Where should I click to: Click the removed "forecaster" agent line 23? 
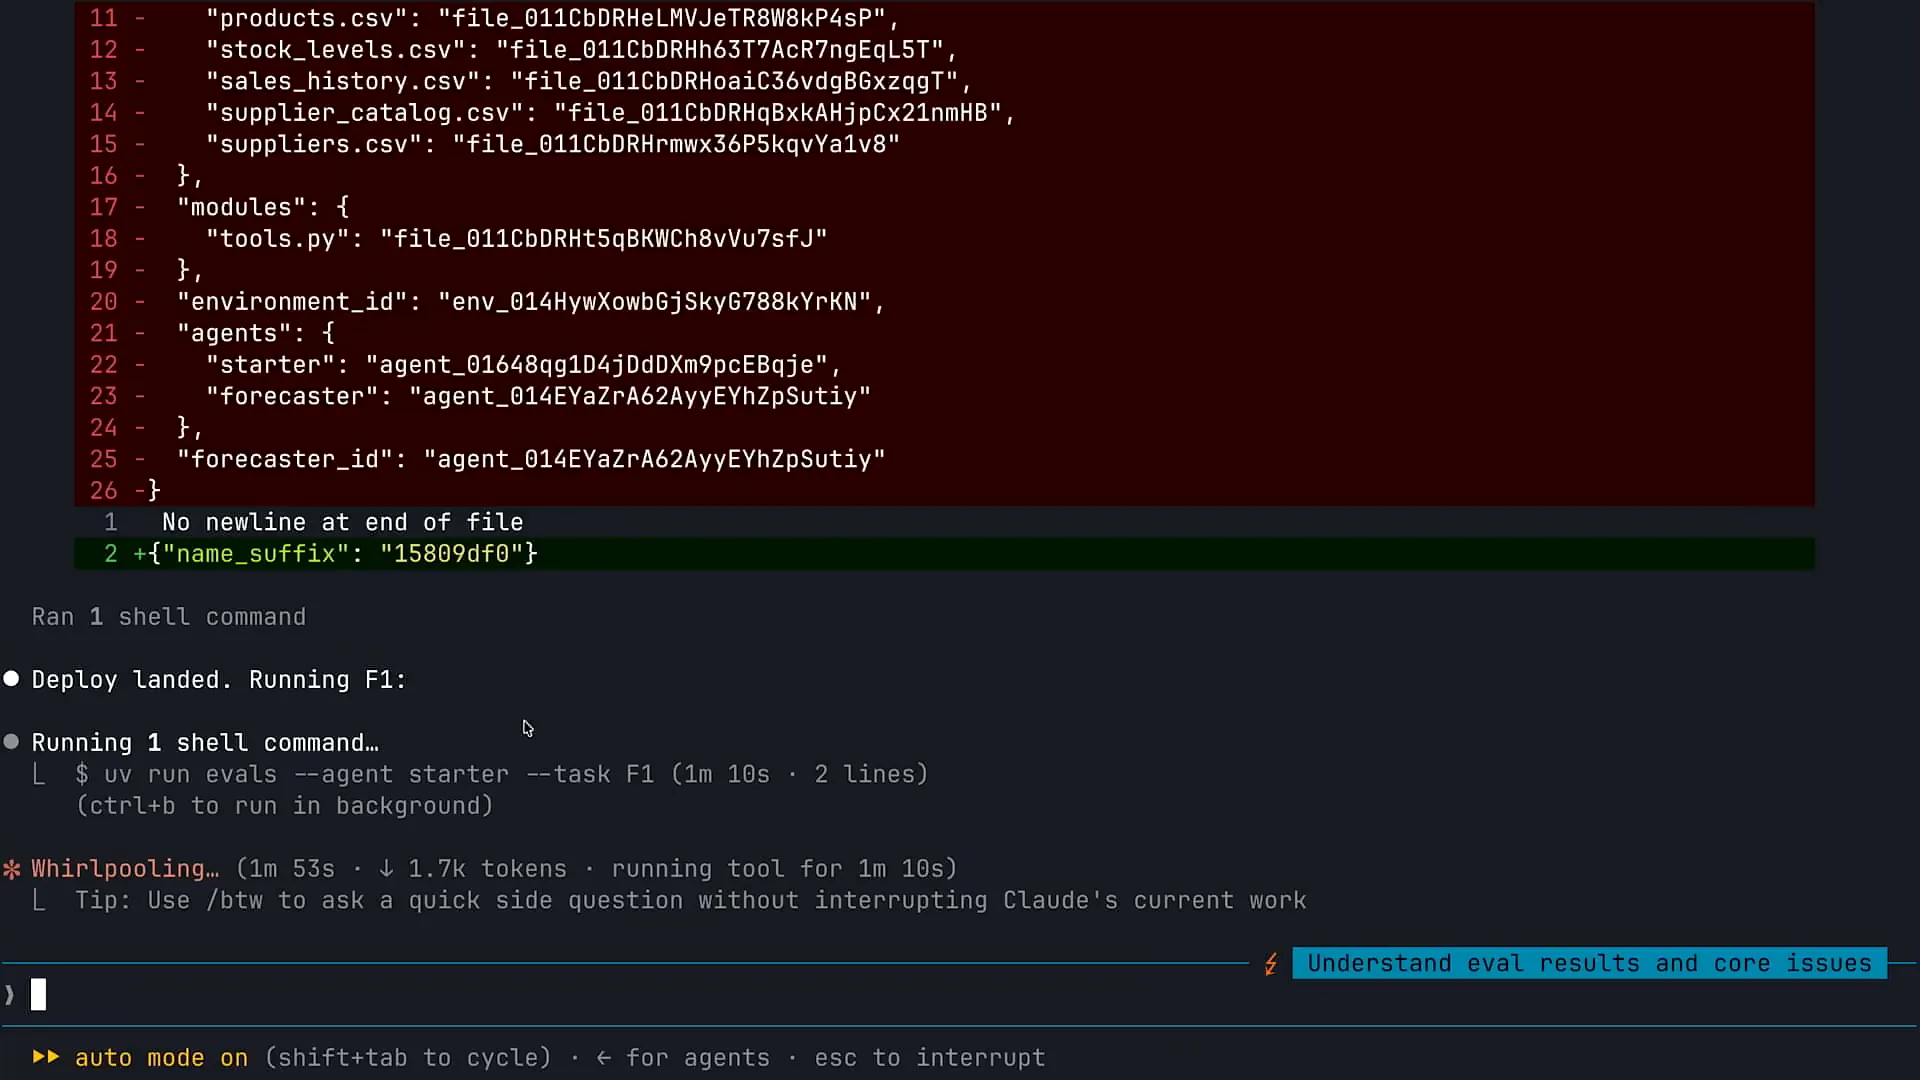point(944,396)
